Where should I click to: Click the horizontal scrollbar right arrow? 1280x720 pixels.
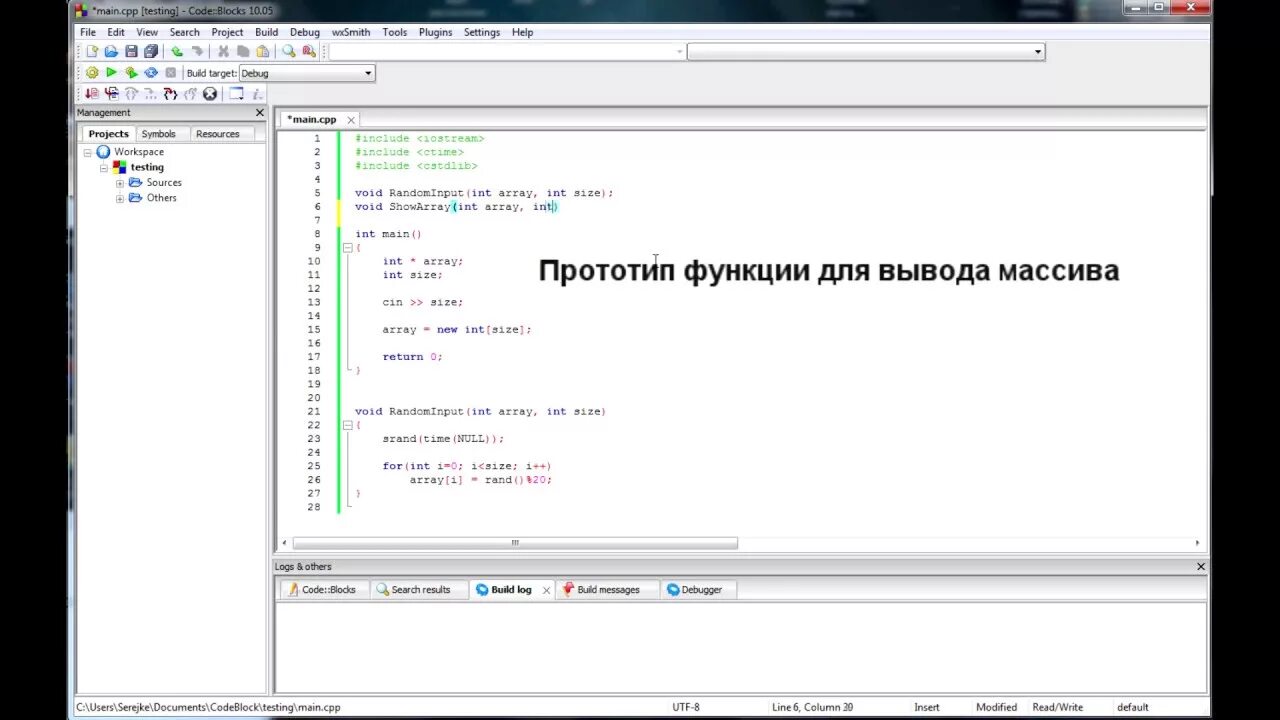tap(1198, 543)
